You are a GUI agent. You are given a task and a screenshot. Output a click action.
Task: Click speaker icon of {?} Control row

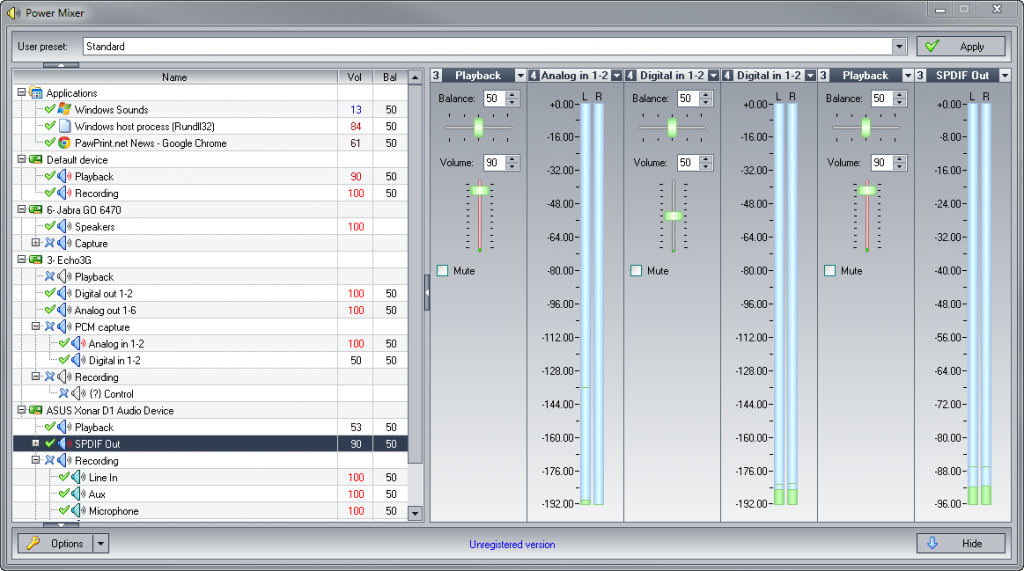pyautogui.click(x=78, y=393)
